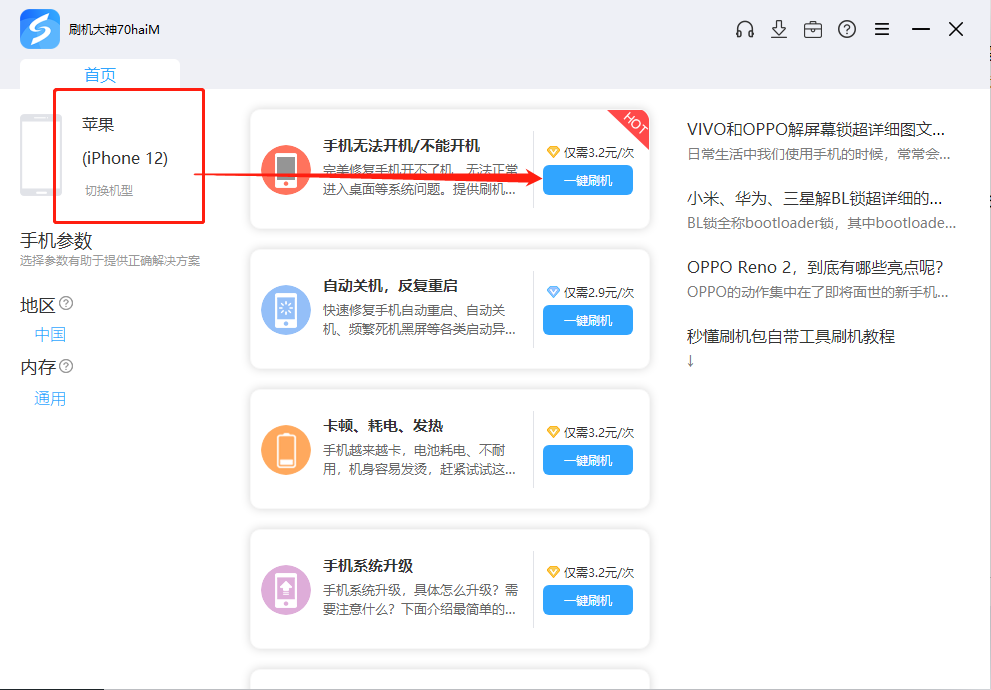This screenshot has width=991, height=690.
Task: Open customer support headset icon
Action: tap(745, 29)
